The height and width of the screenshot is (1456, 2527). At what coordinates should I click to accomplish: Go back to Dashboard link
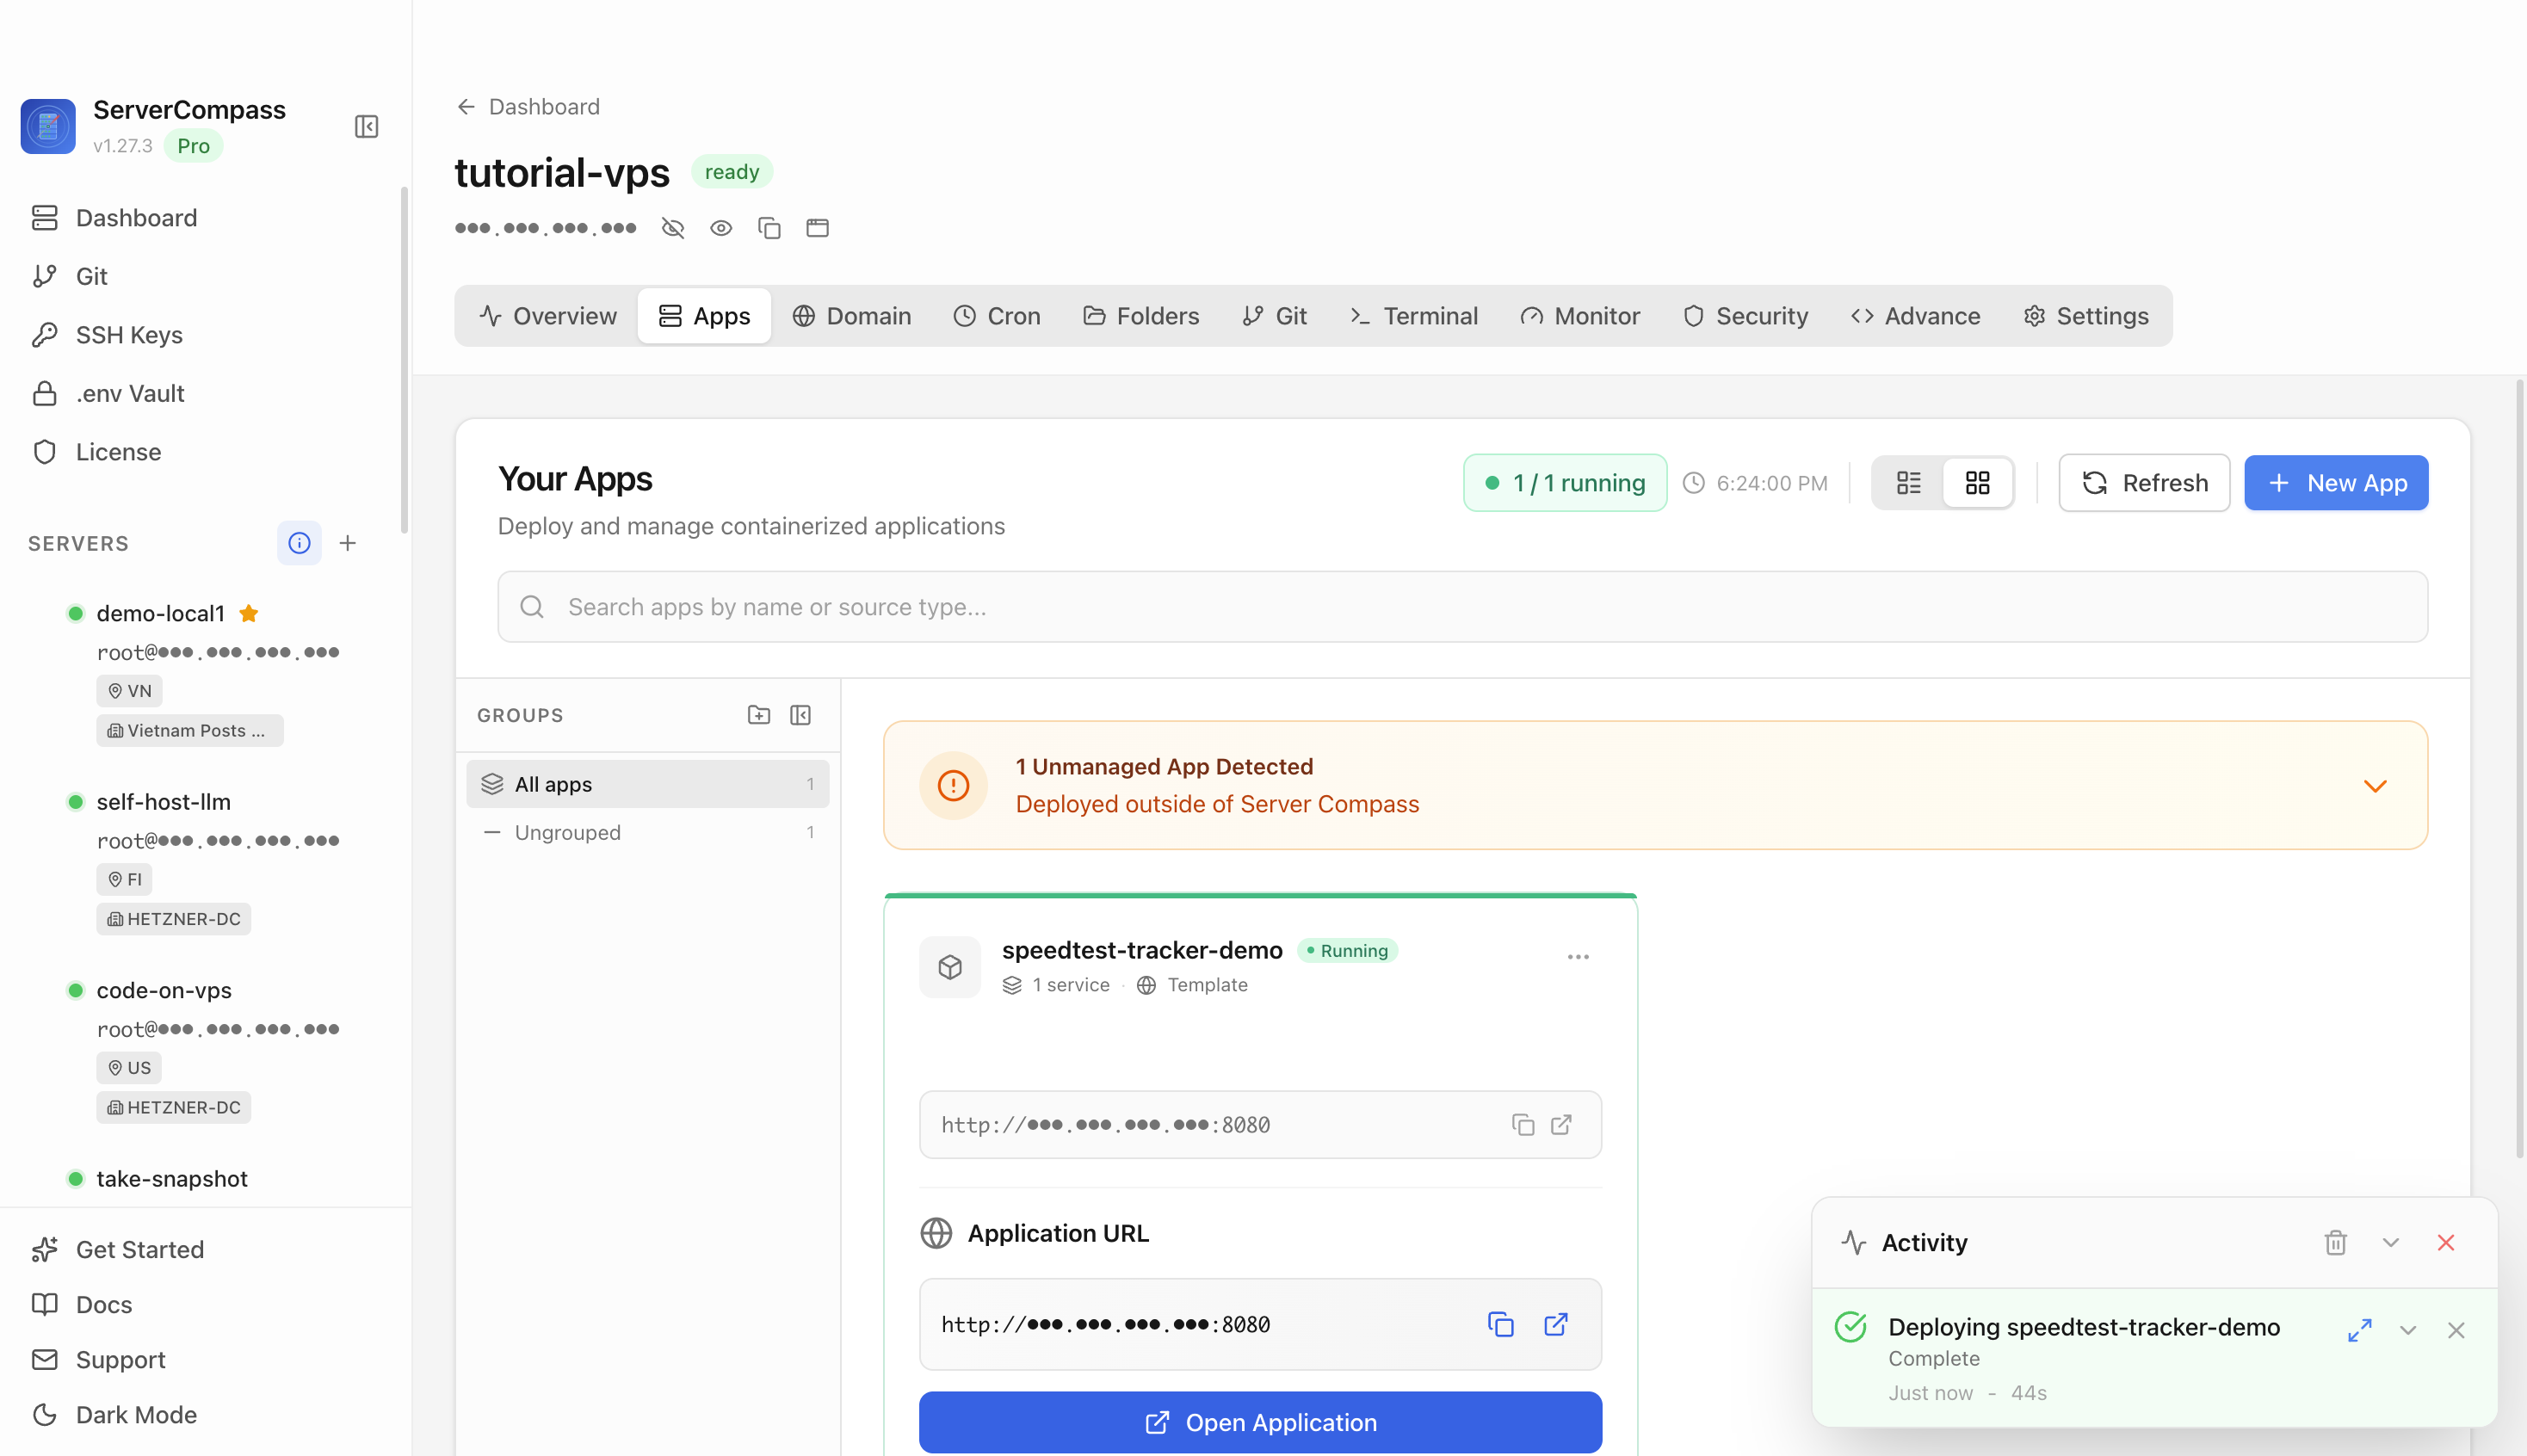(528, 107)
